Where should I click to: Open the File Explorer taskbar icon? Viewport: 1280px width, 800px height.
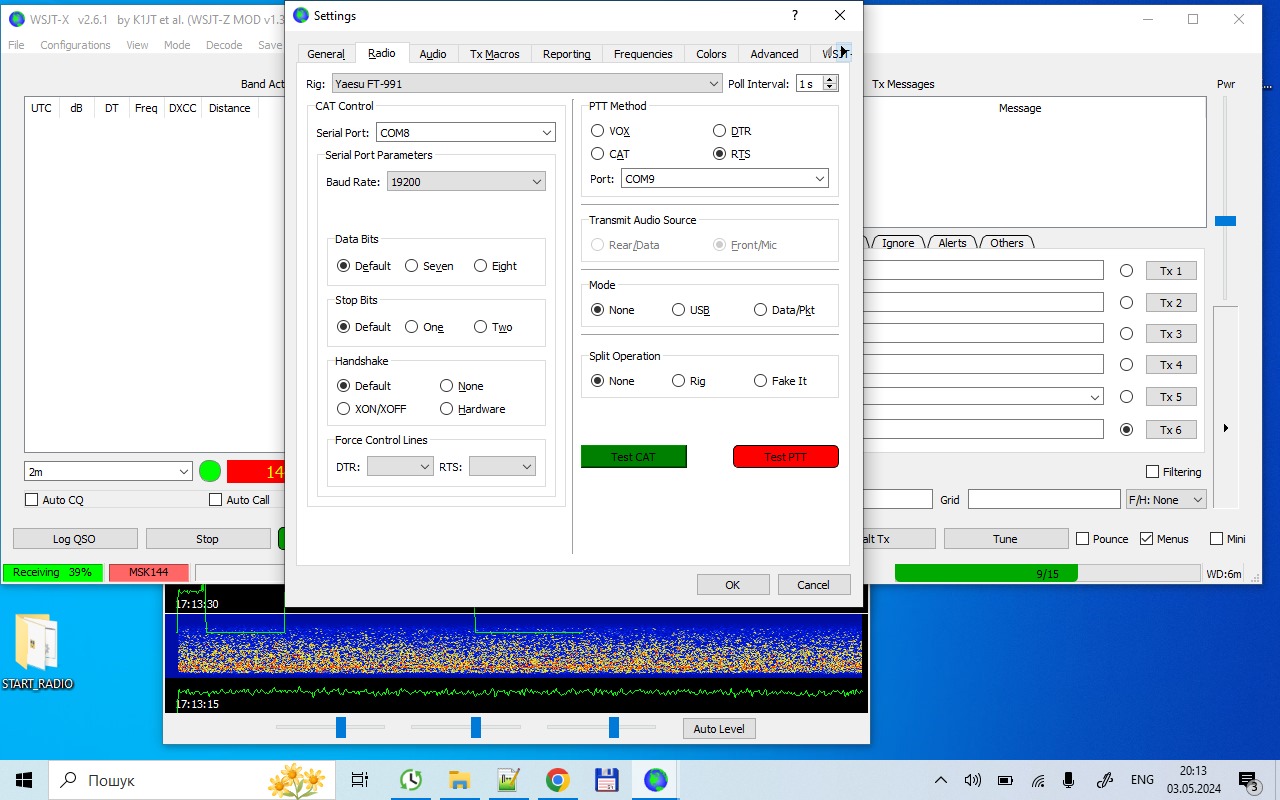coord(459,780)
